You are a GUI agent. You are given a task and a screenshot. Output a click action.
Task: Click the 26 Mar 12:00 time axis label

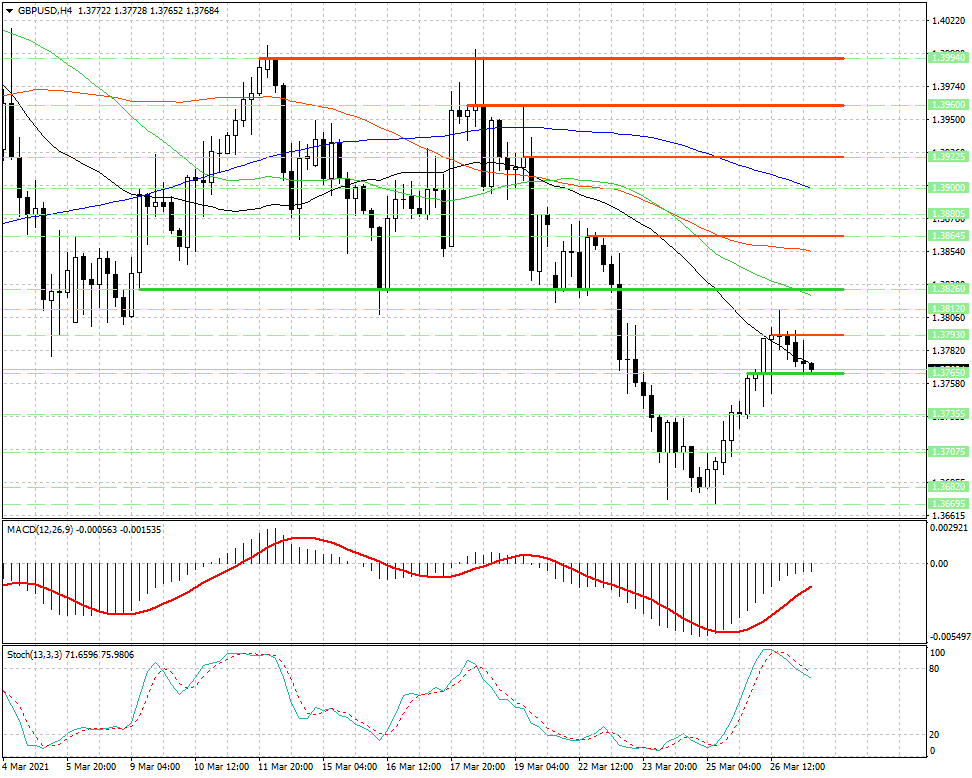[797, 766]
